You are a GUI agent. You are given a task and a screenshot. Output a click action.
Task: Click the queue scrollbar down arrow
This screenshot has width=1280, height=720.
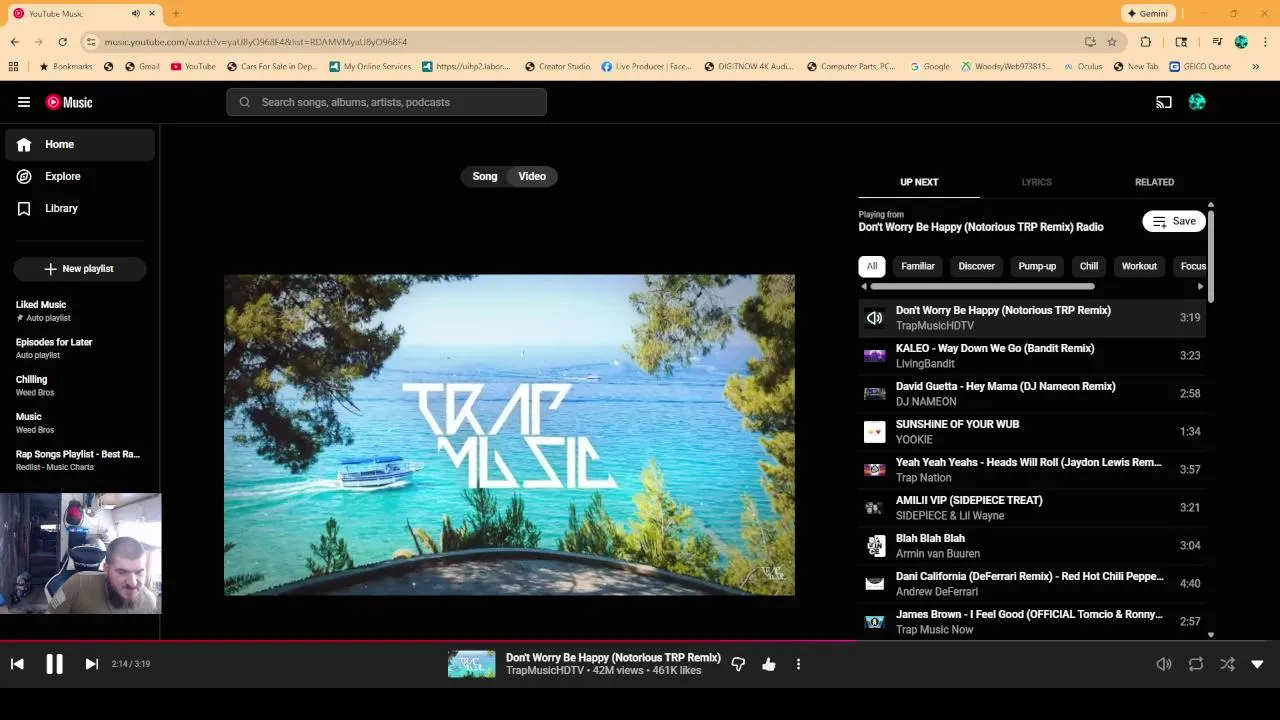(x=1210, y=634)
